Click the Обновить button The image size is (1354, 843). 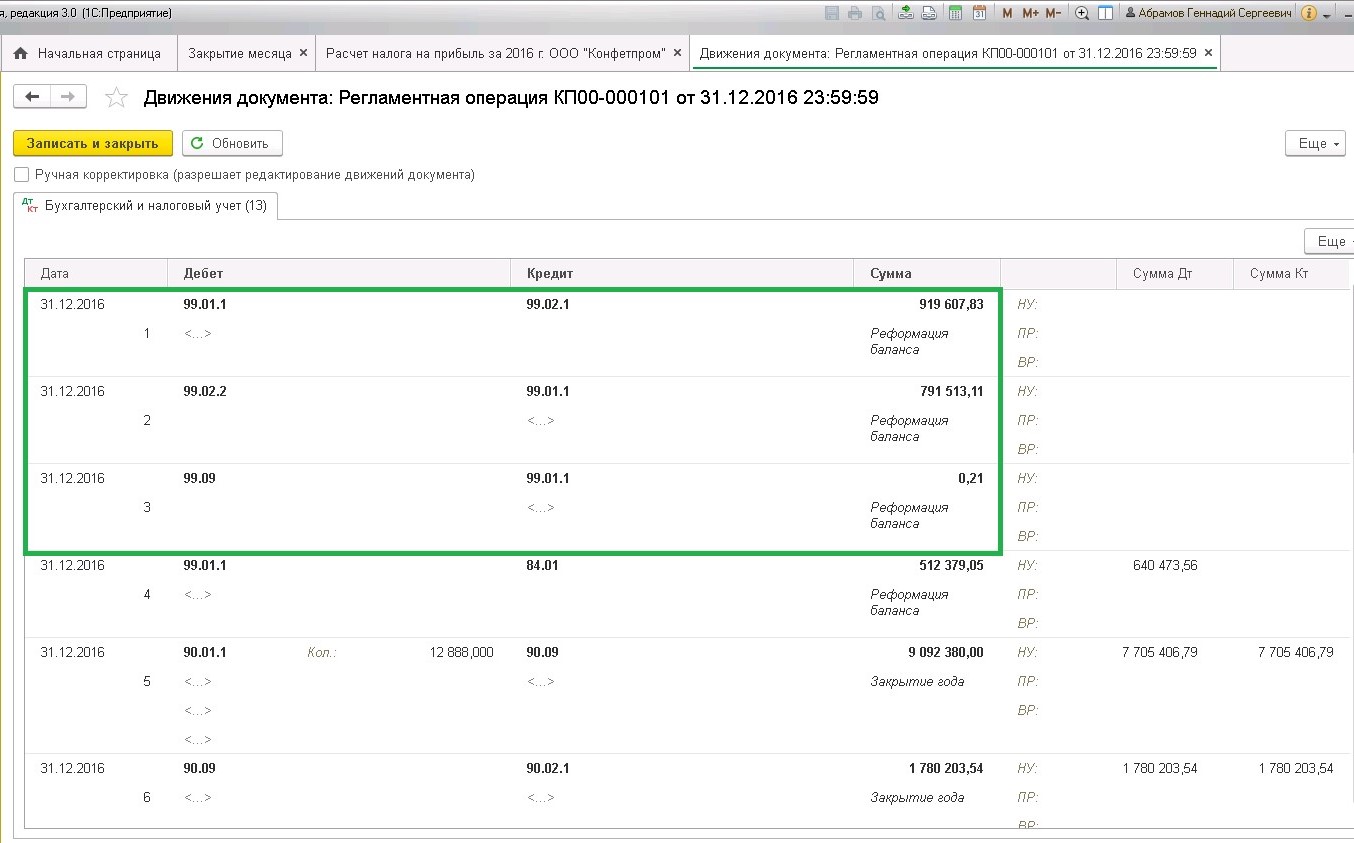232,143
